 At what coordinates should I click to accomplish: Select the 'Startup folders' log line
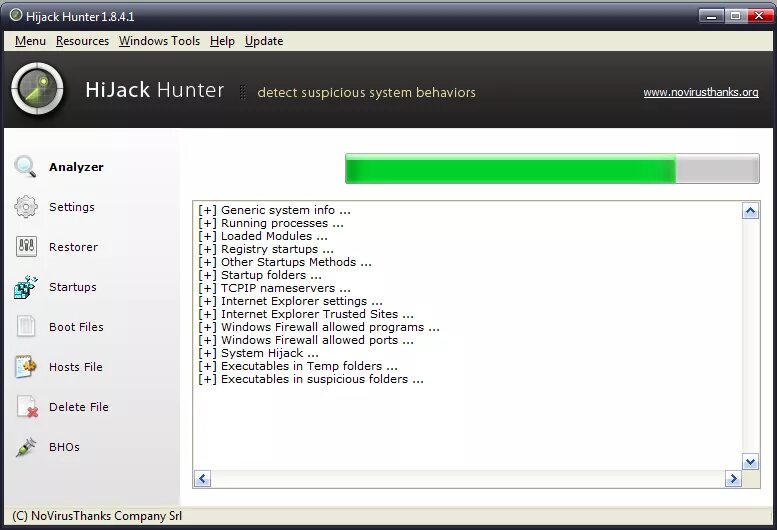tap(260, 275)
